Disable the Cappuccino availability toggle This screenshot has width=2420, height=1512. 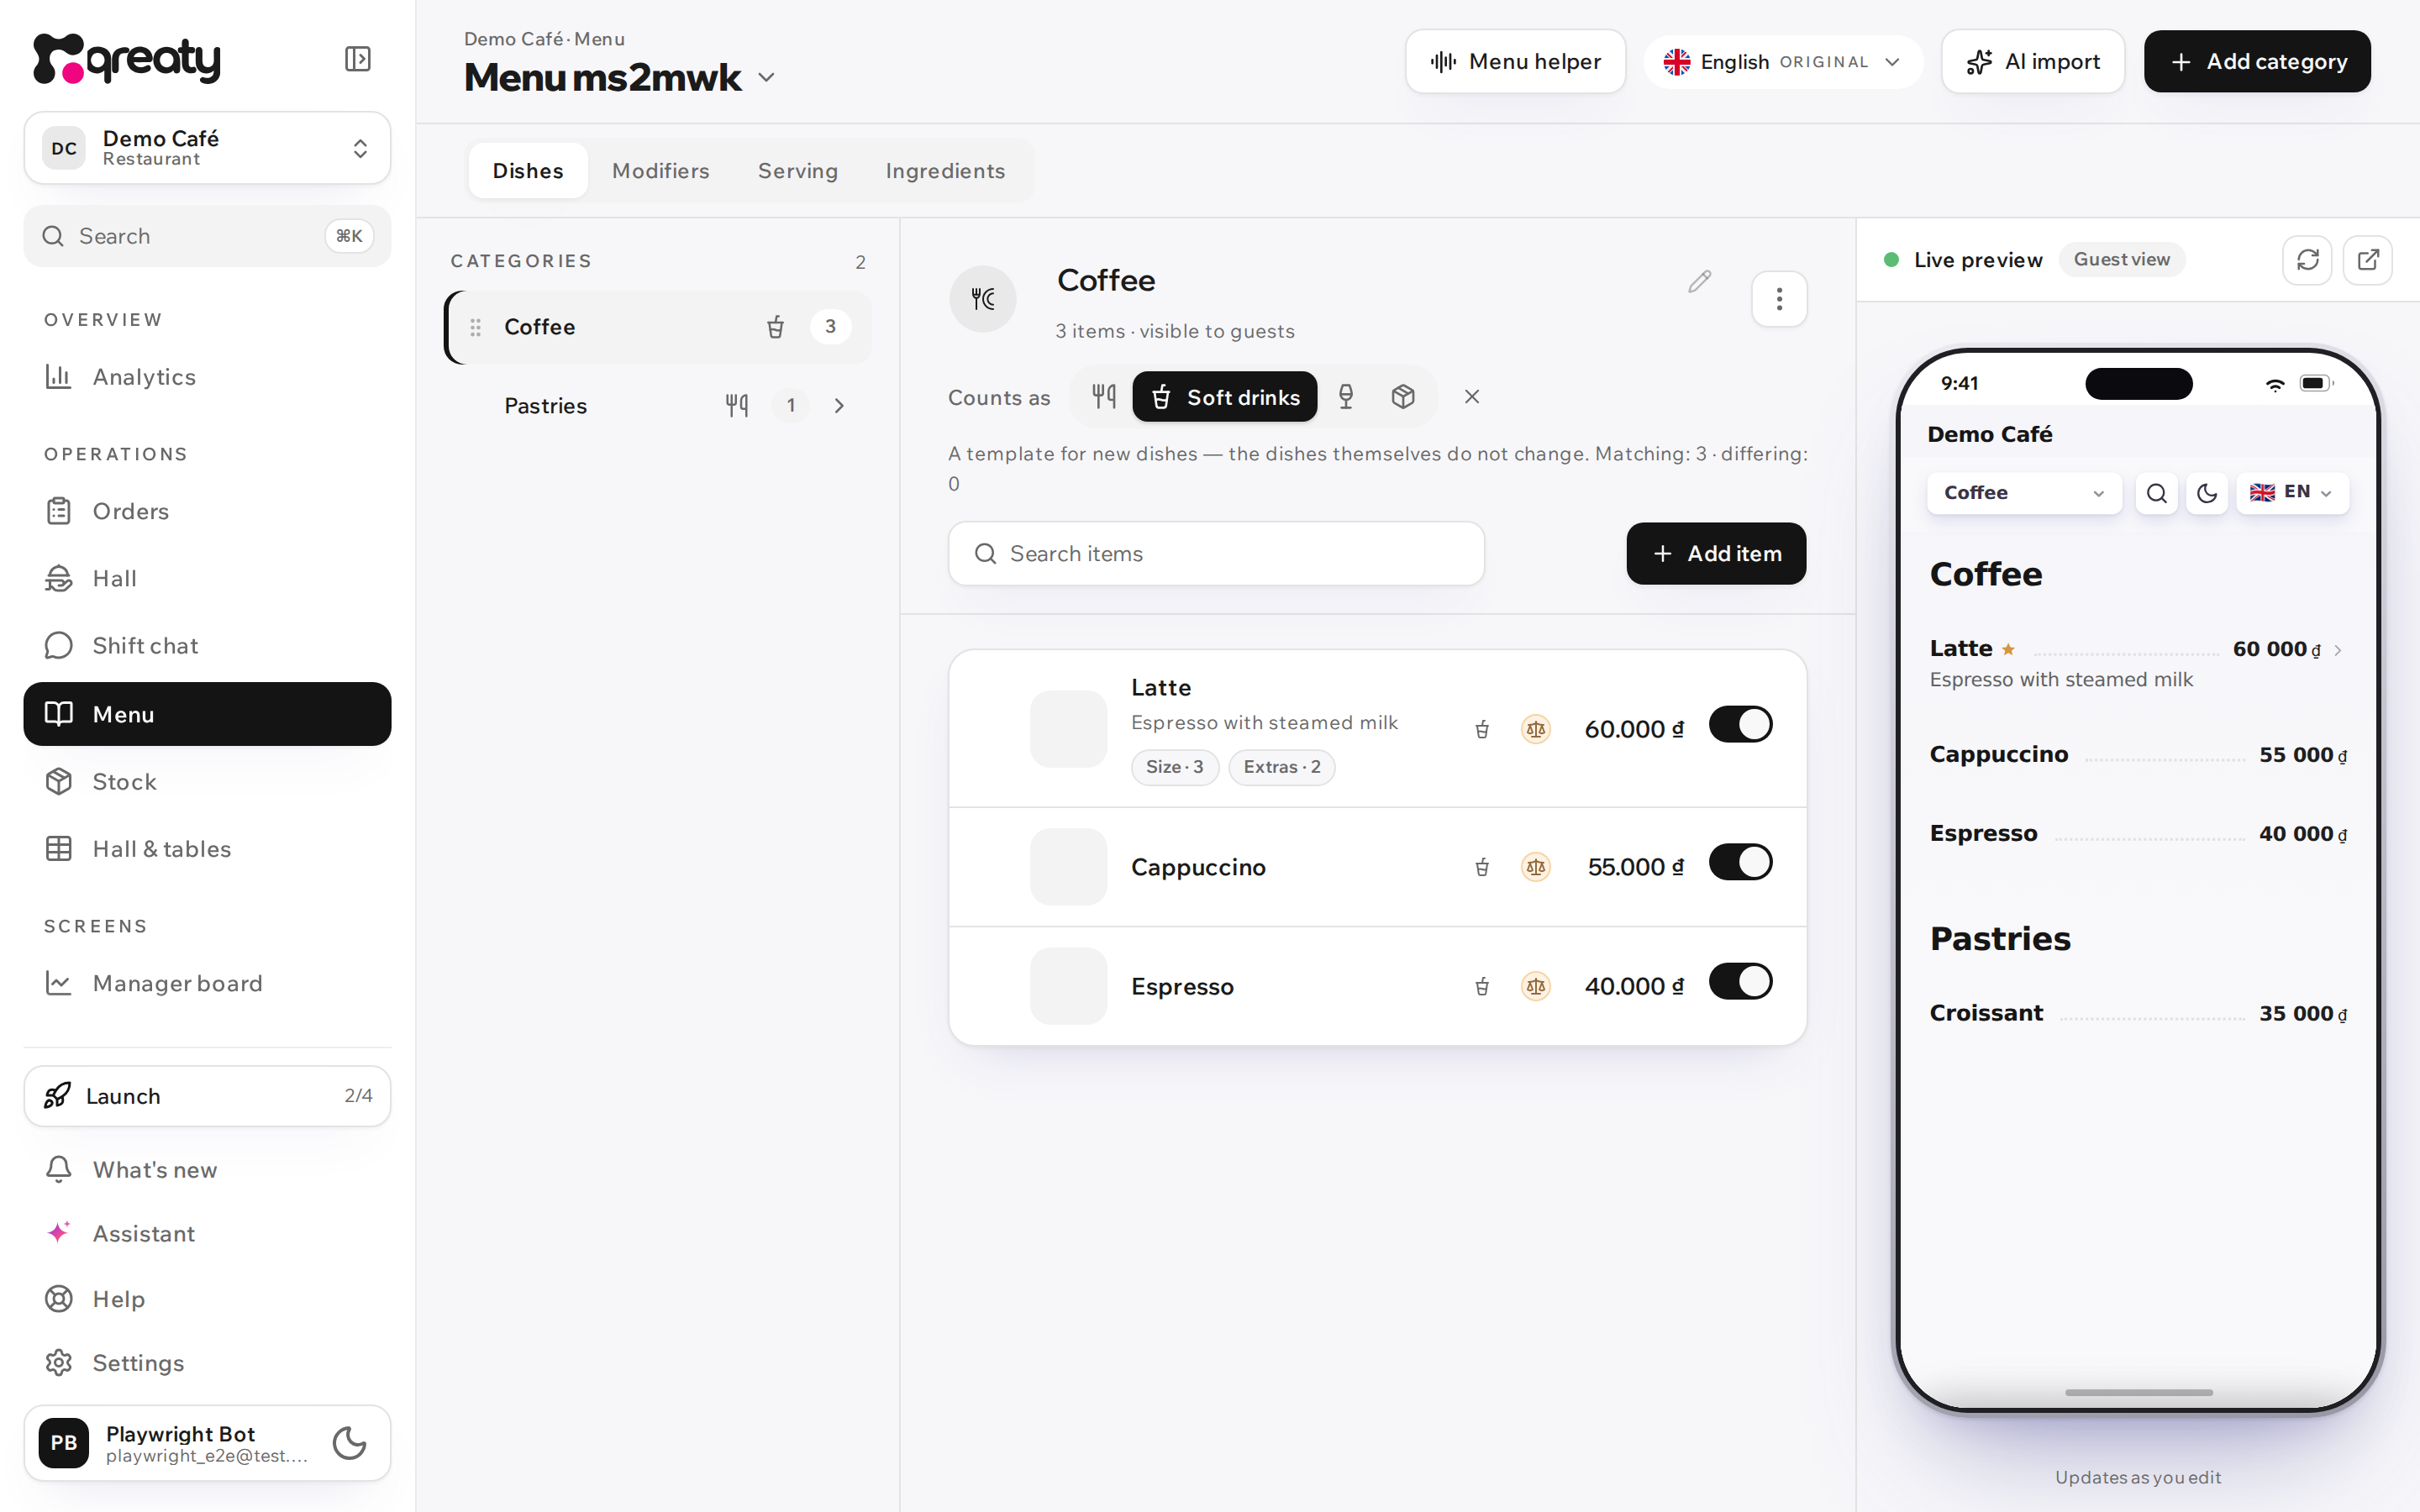click(x=1740, y=862)
